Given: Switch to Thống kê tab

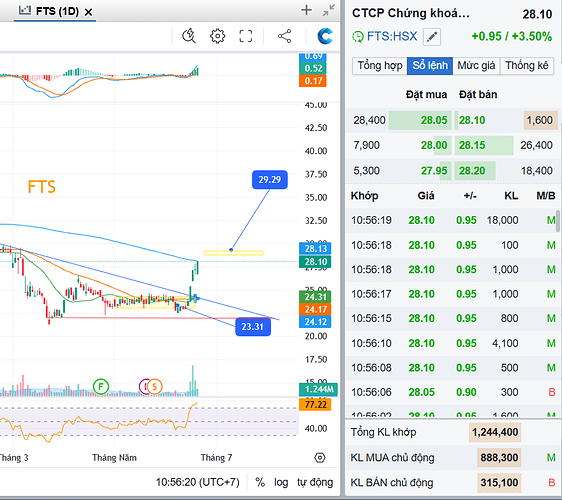Looking at the screenshot, I should coord(527,66).
